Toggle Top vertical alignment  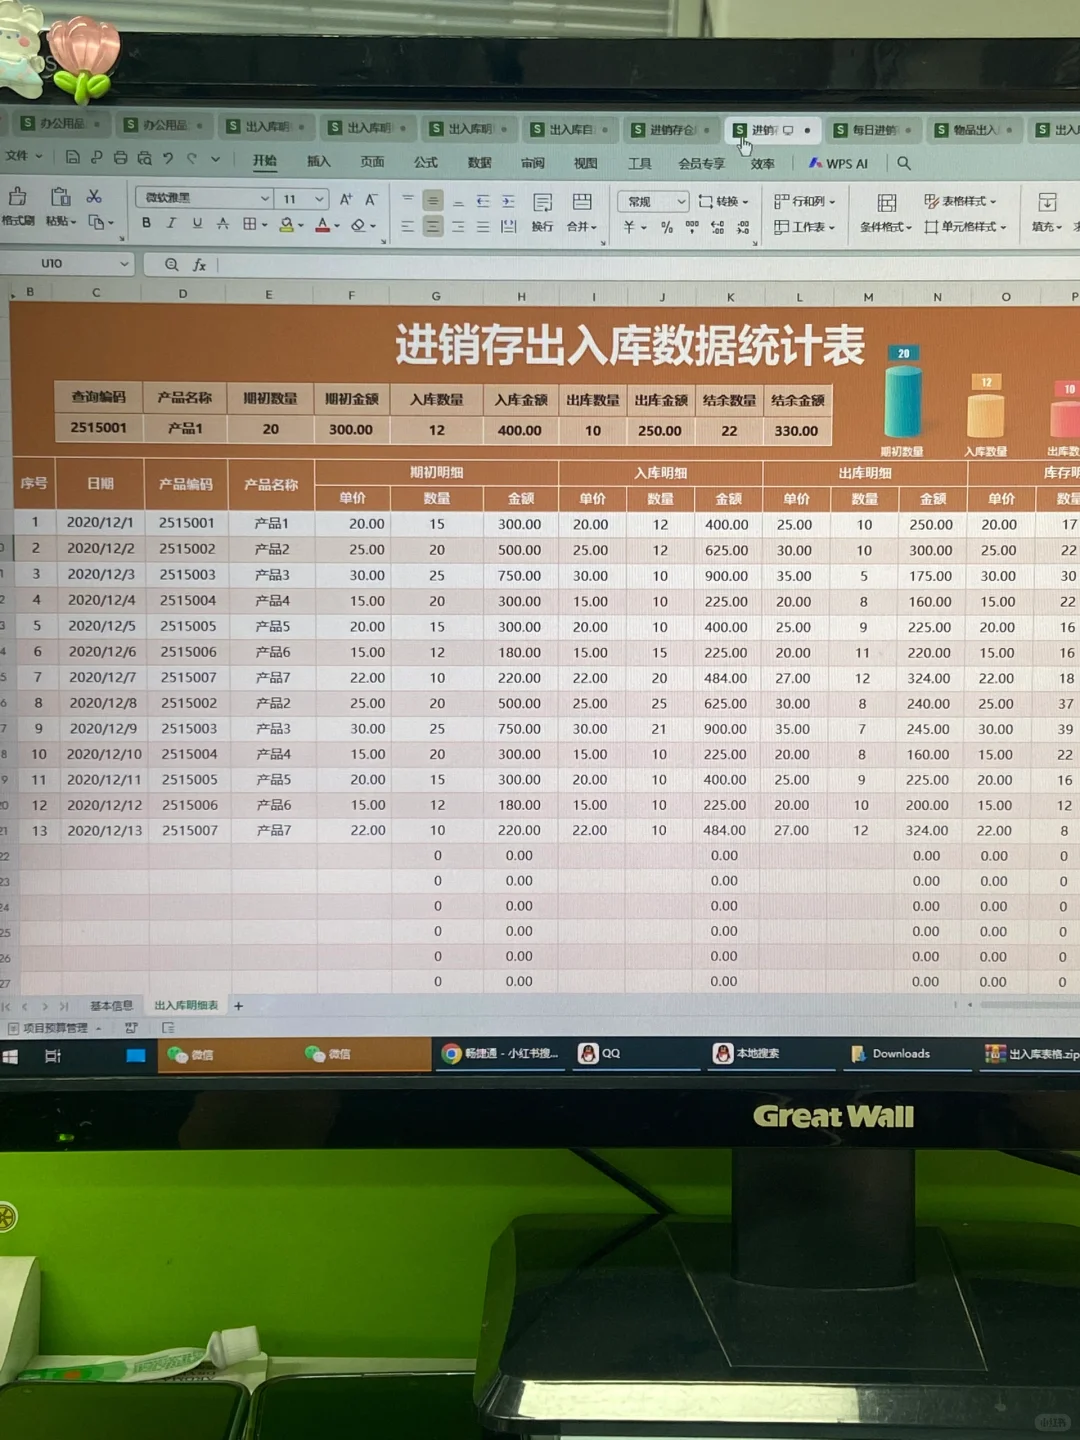(x=407, y=200)
